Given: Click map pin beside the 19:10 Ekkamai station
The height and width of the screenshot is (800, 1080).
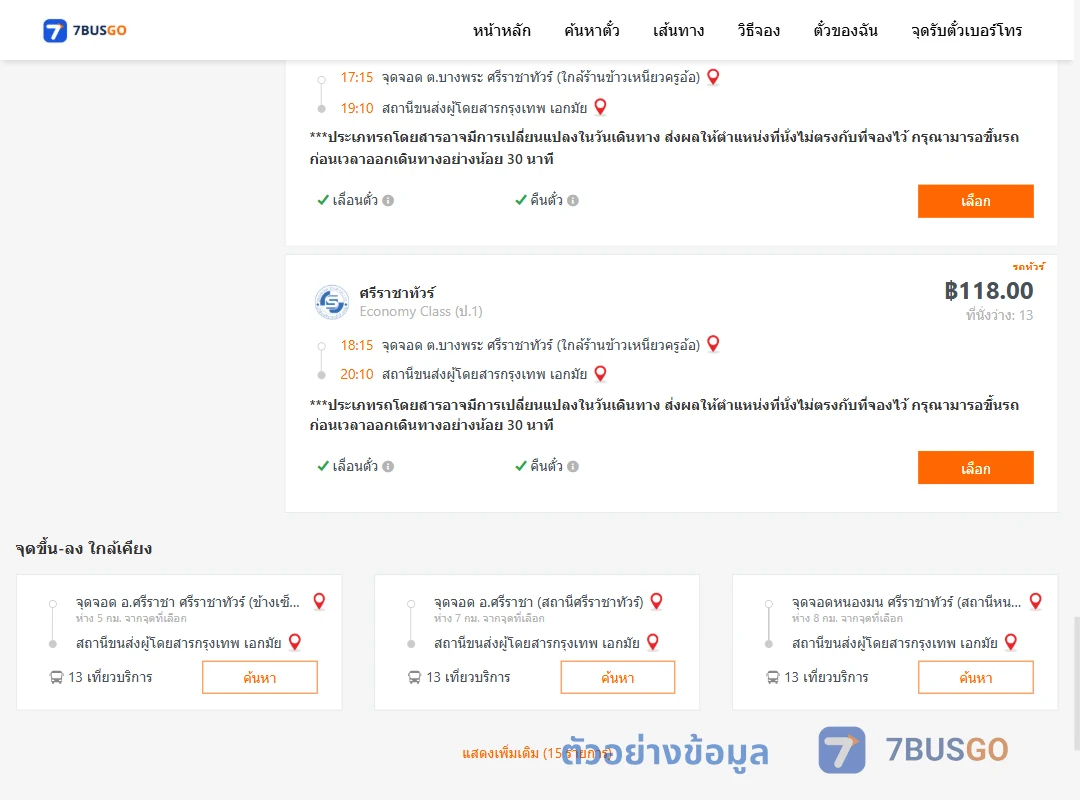Looking at the screenshot, I should point(601,107).
